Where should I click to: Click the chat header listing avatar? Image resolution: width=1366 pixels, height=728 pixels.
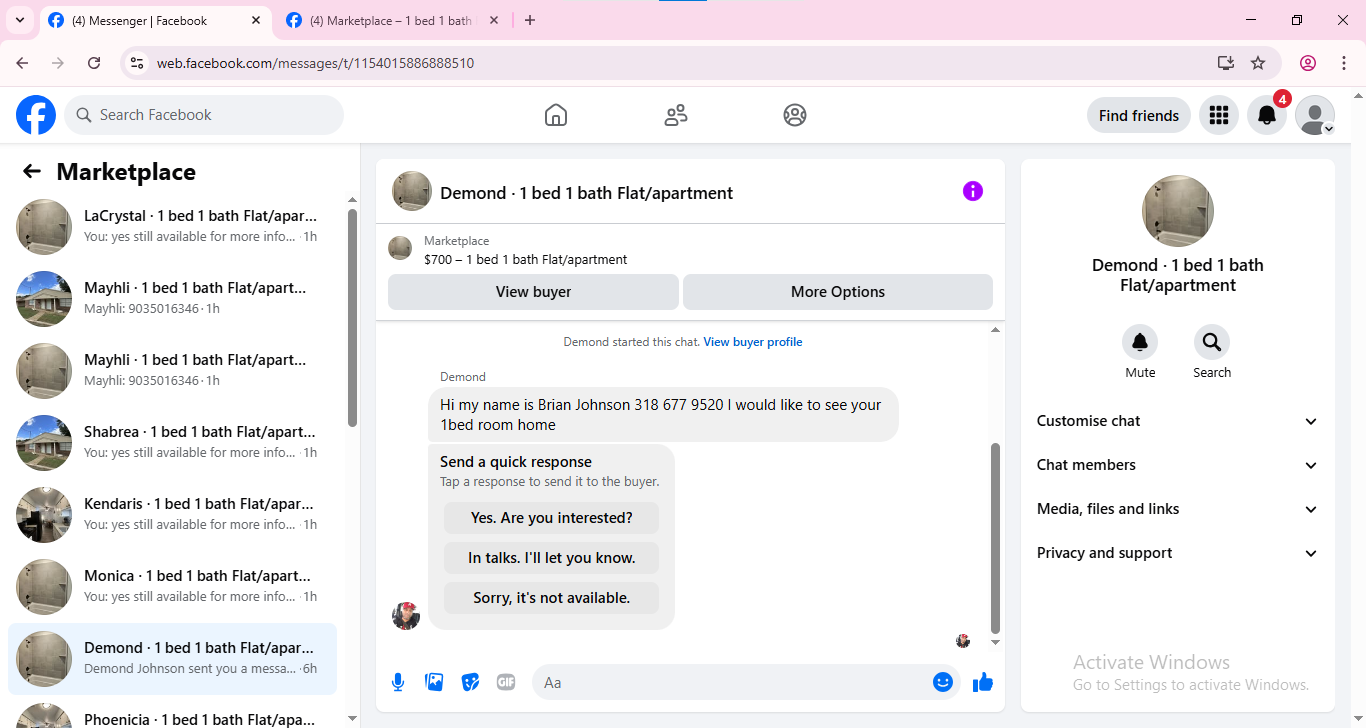pos(412,191)
